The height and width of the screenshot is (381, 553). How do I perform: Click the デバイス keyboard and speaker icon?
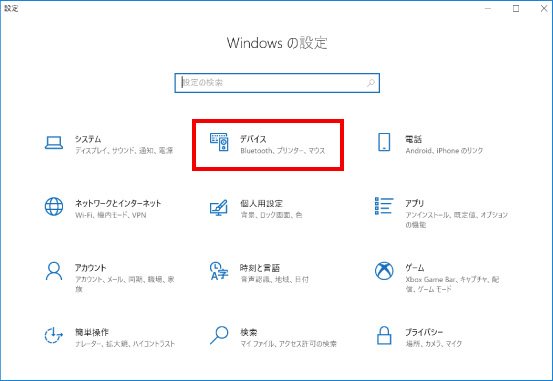point(219,142)
